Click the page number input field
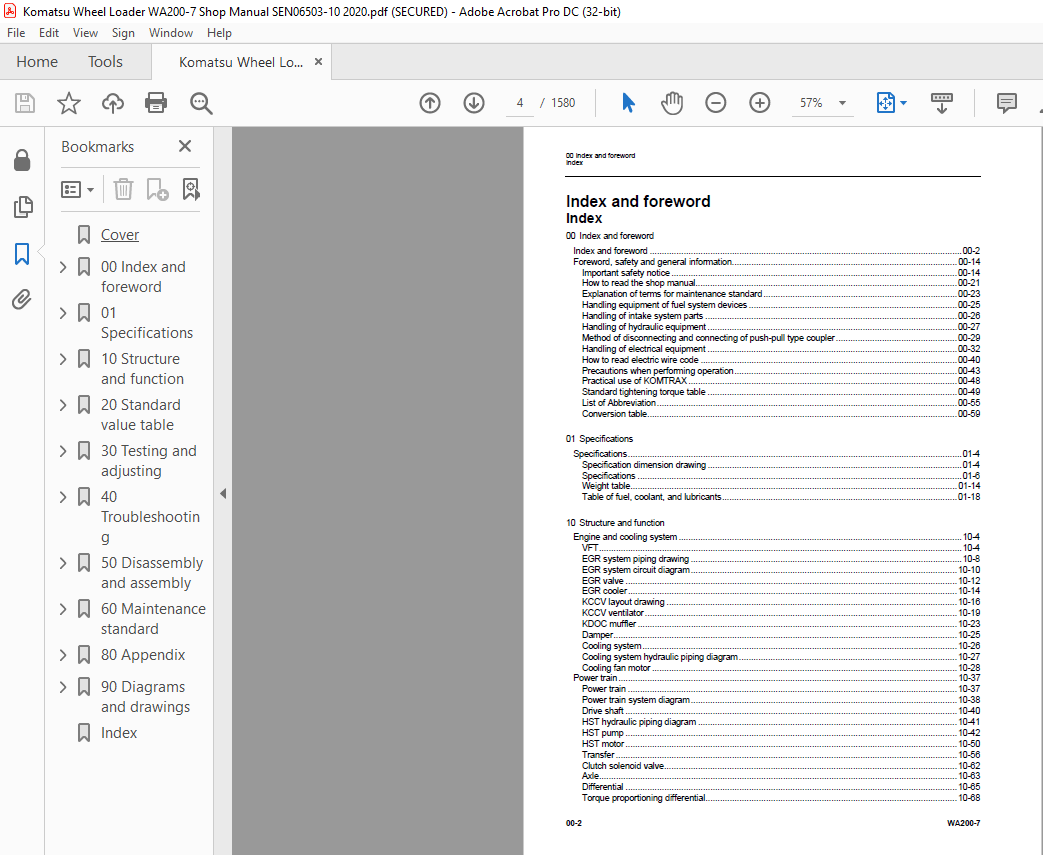The width and height of the screenshot is (1043, 855). tap(520, 103)
